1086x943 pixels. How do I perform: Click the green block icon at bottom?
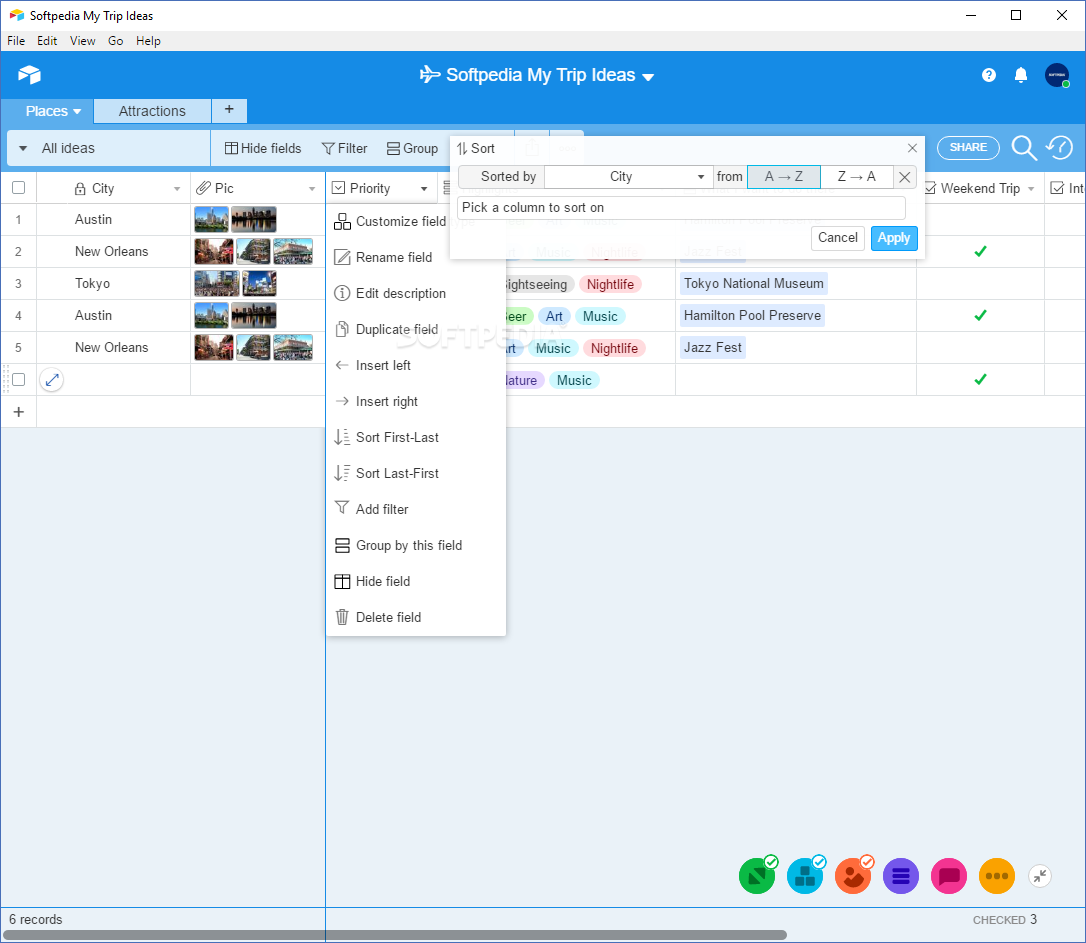pos(757,876)
